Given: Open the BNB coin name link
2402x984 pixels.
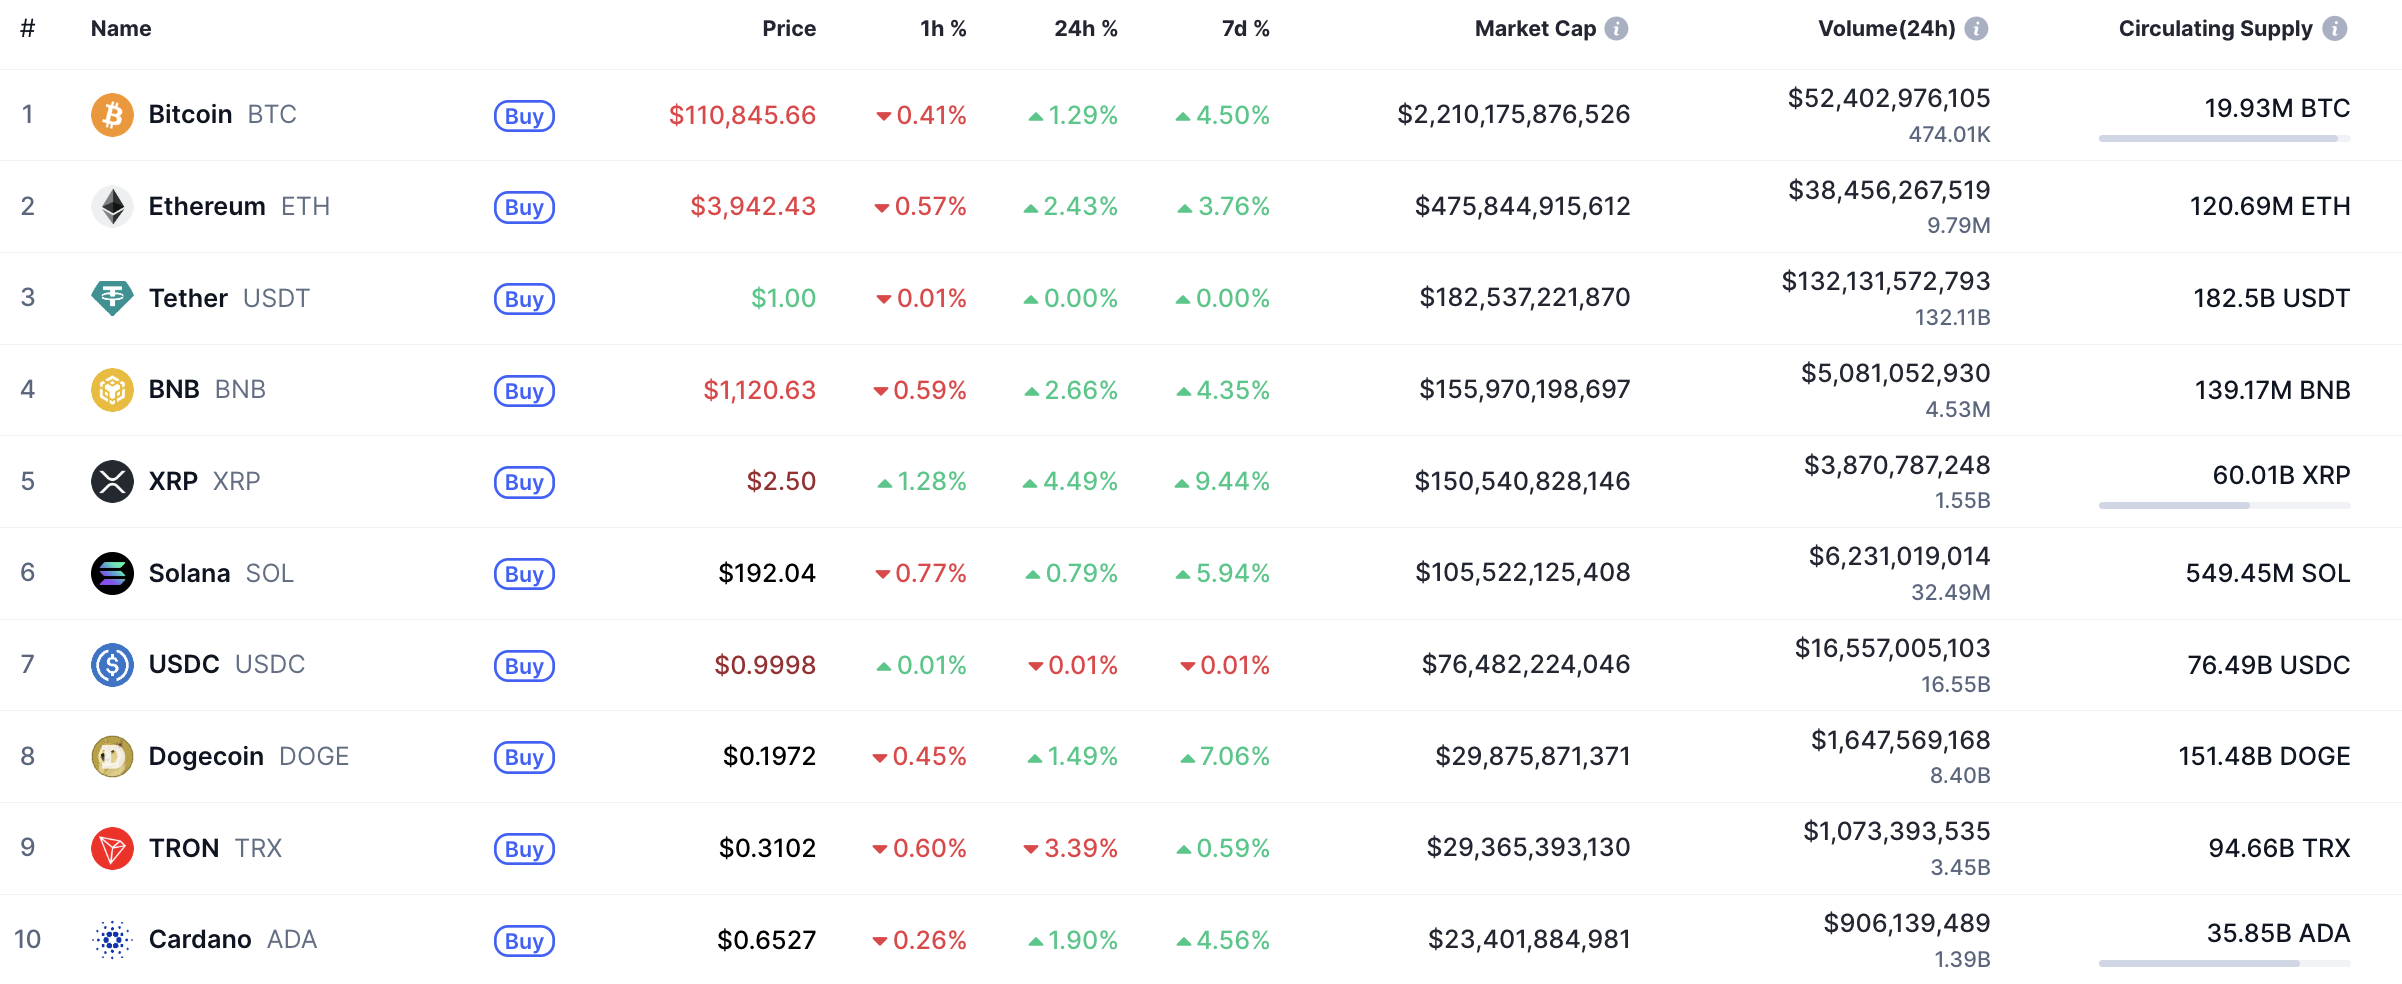Looking at the screenshot, I should point(174,390).
